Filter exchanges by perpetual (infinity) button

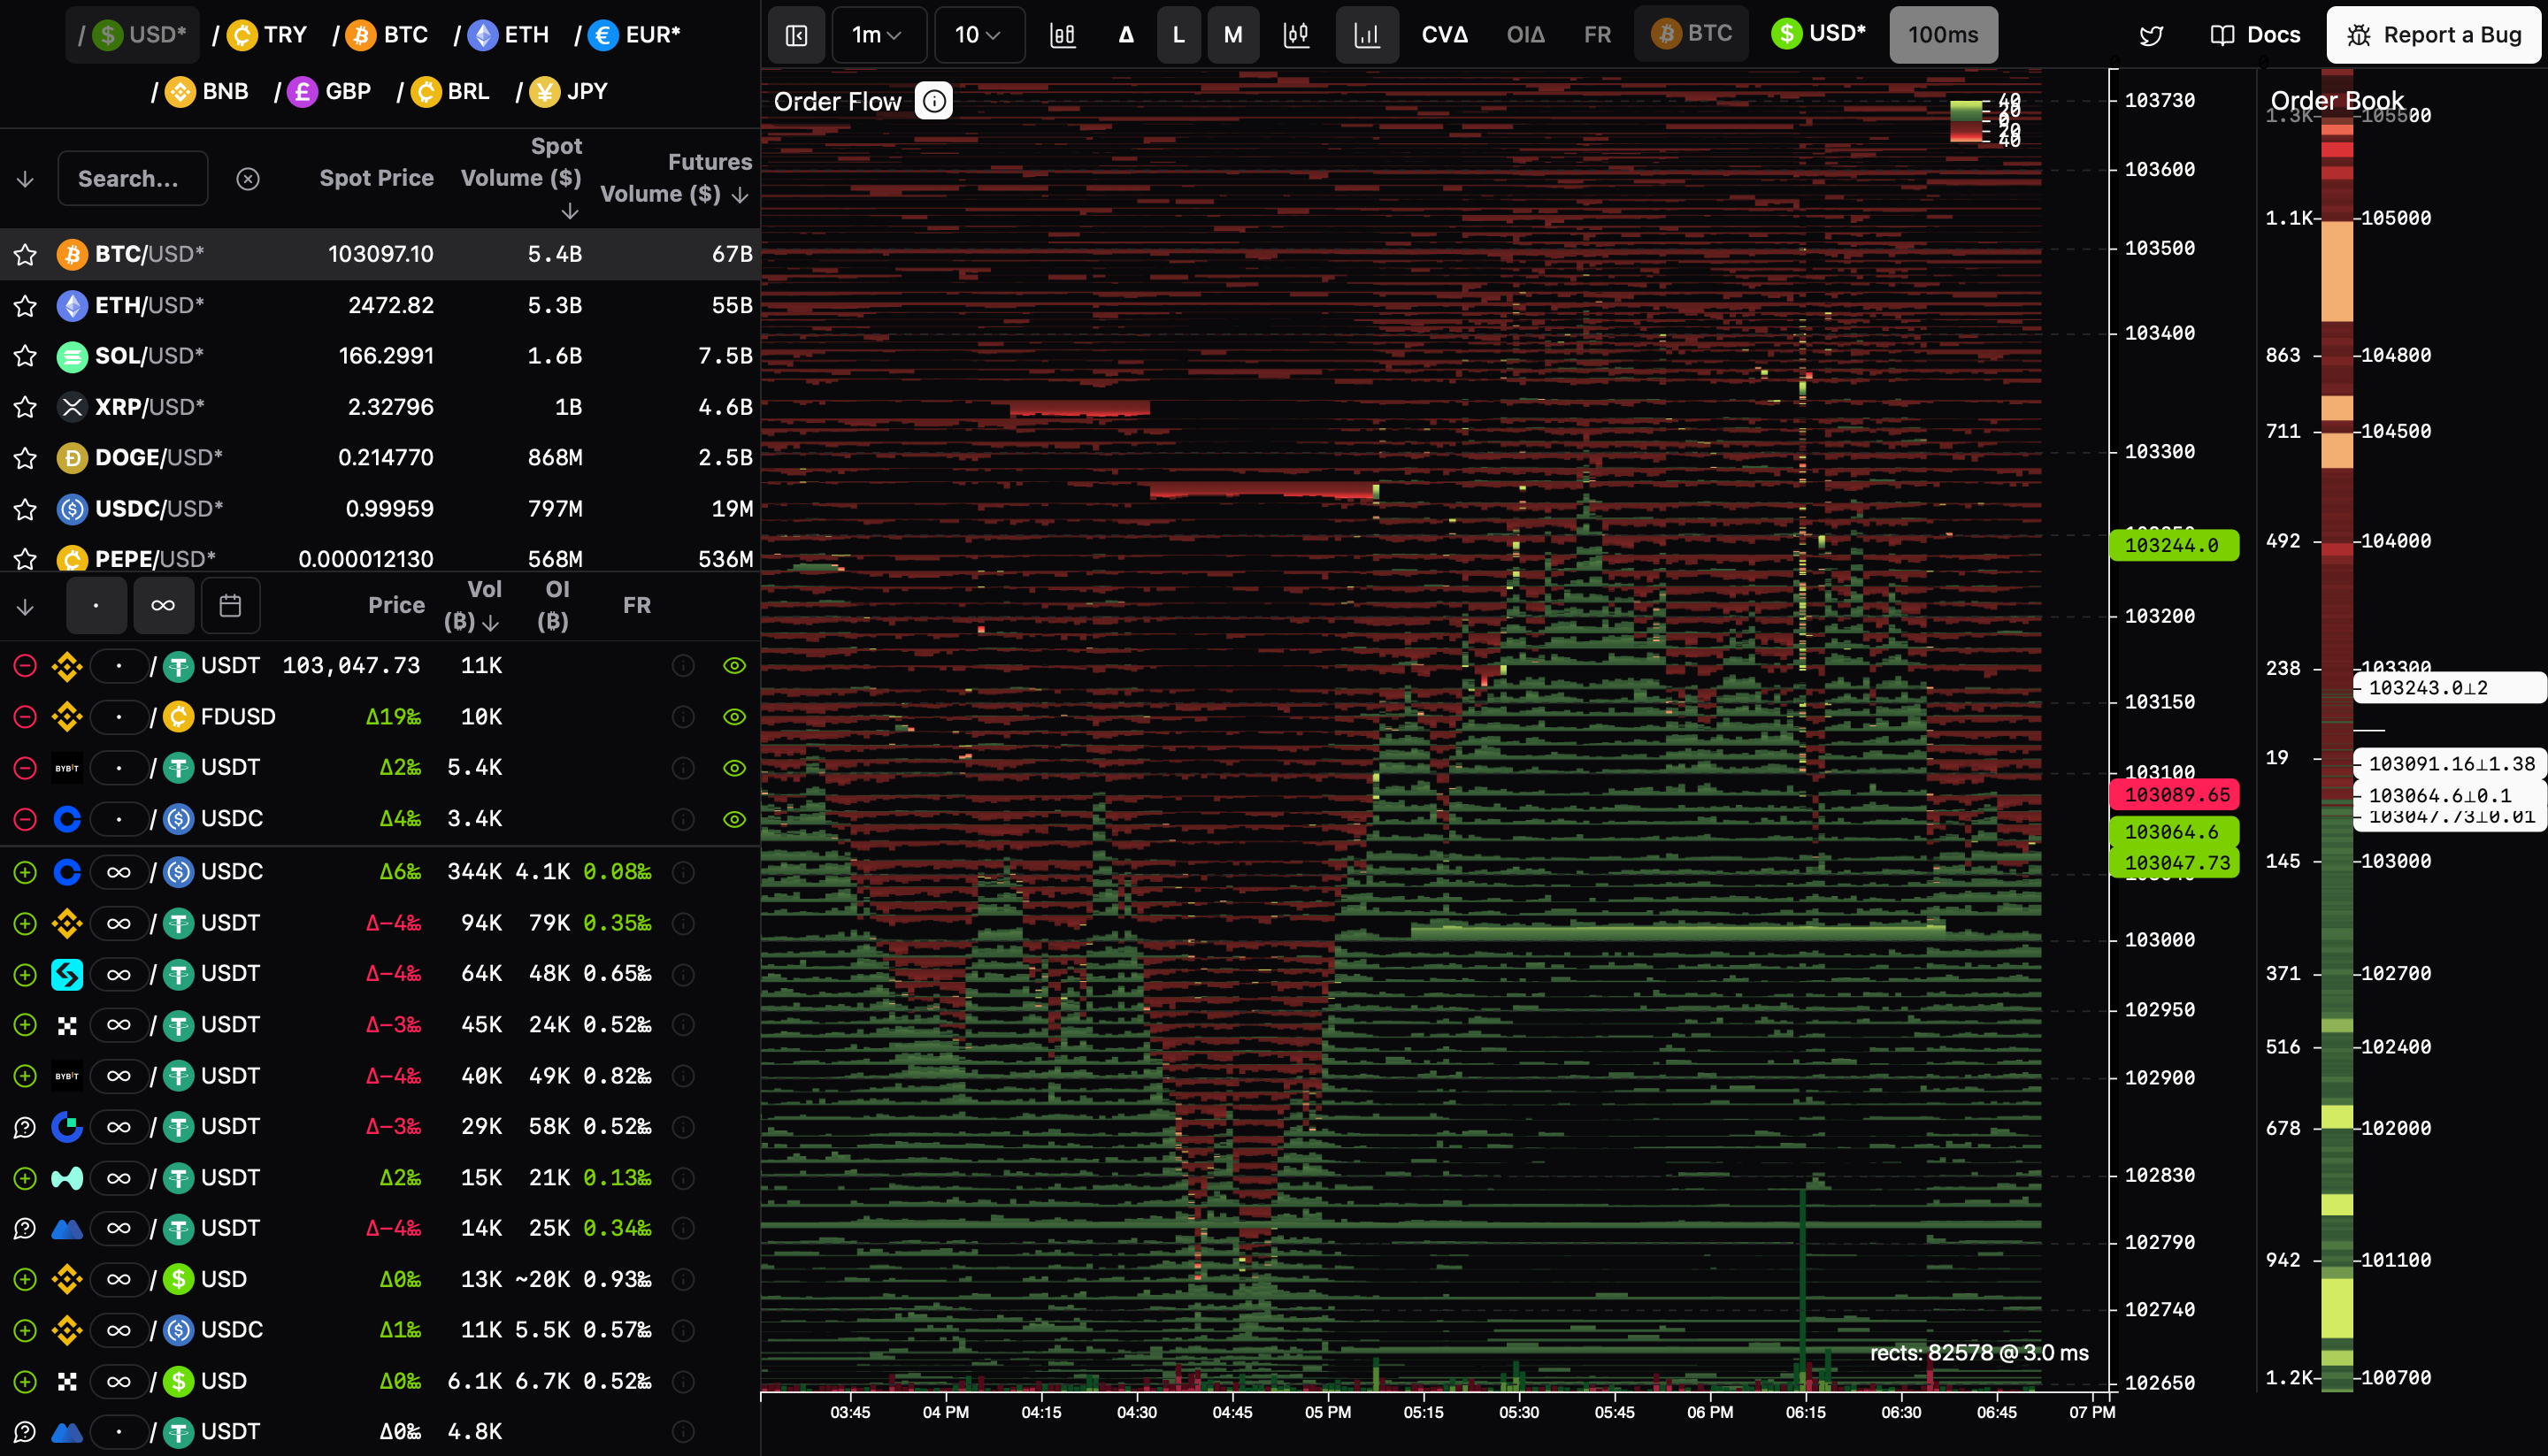[163, 606]
